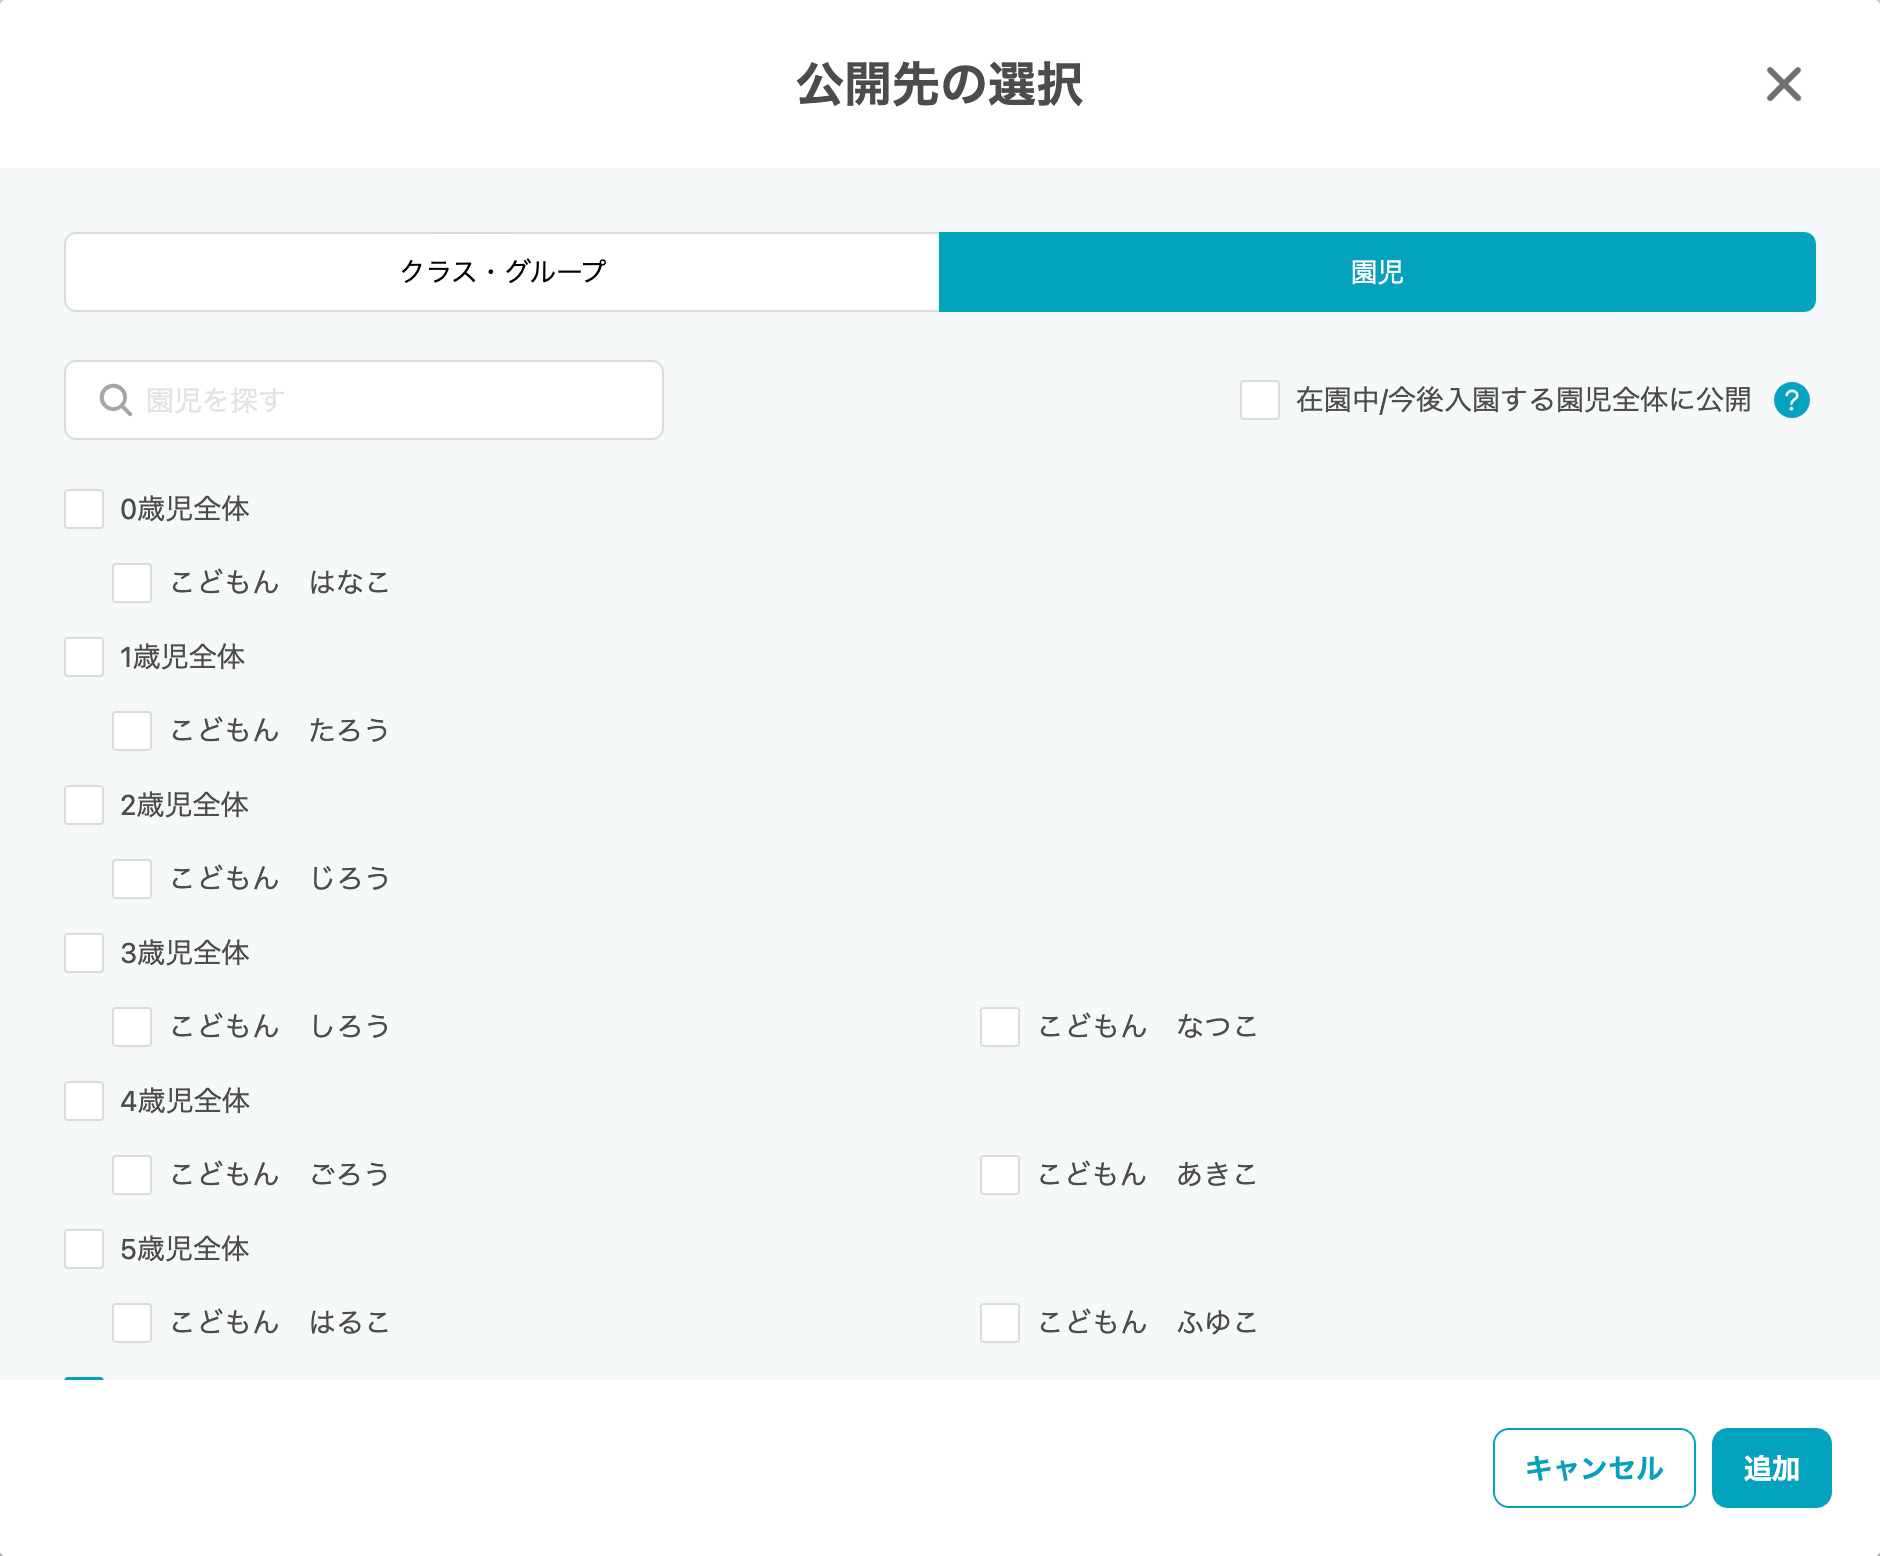Viewport: 1880px width, 1556px height.
Task: Enable 在園中/今後入園する園児全体に公開 checkbox
Action: tap(1259, 400)
